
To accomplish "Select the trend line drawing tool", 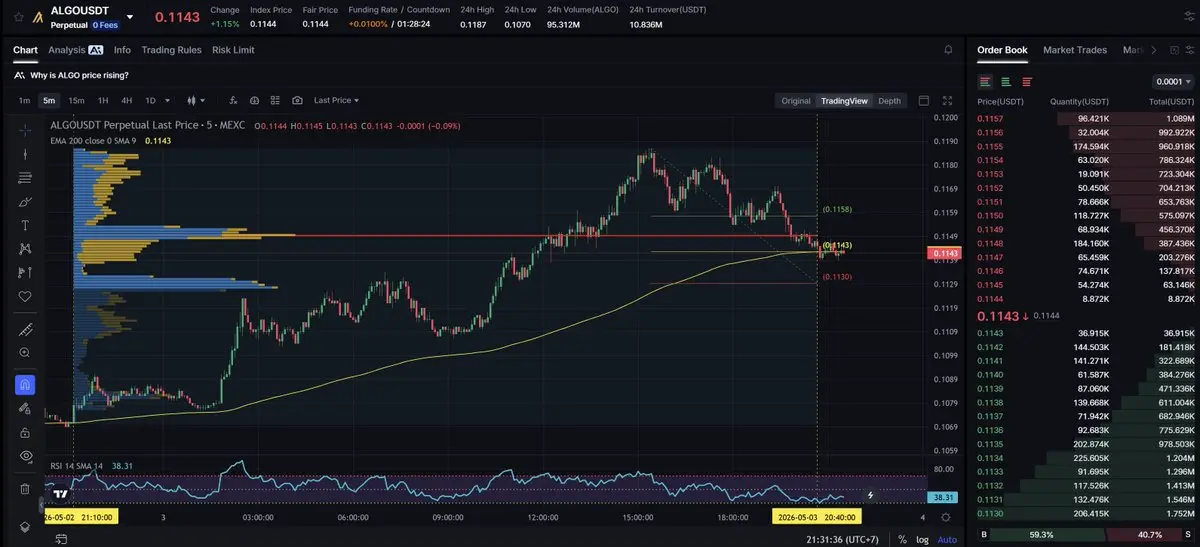I will [x=25, y=154].
